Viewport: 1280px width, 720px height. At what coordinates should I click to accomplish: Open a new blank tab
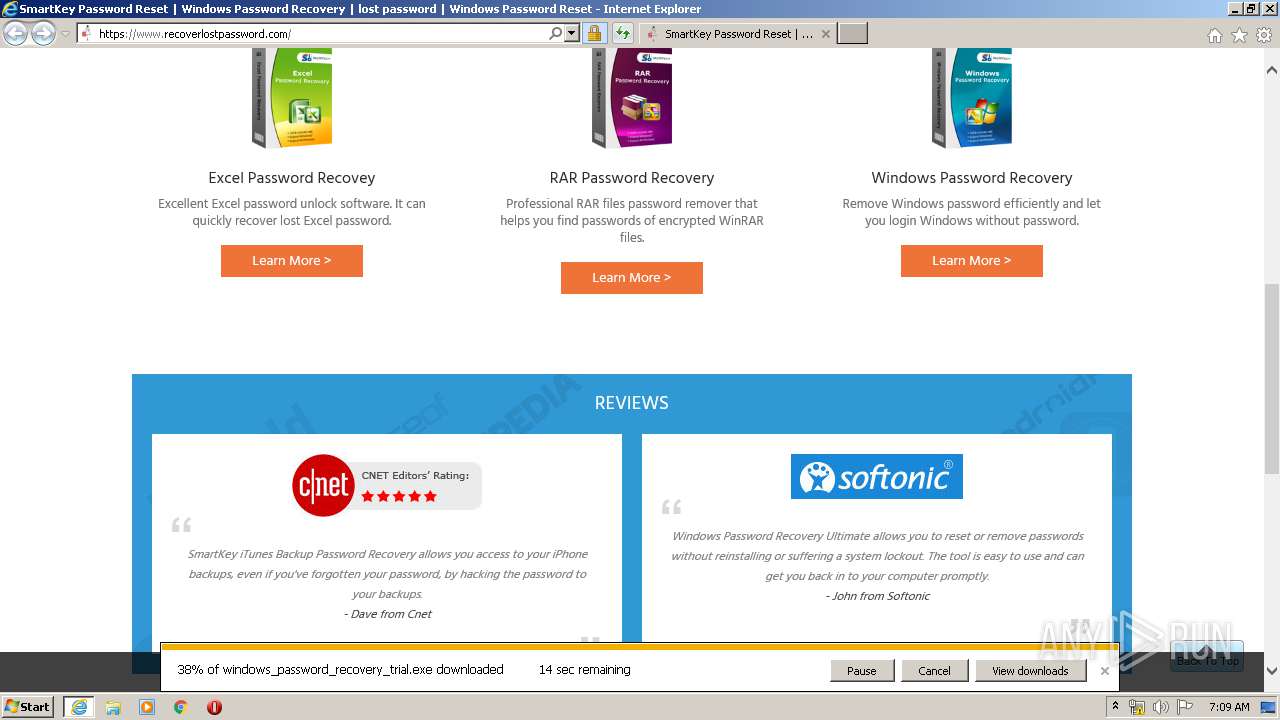[852, 33]
